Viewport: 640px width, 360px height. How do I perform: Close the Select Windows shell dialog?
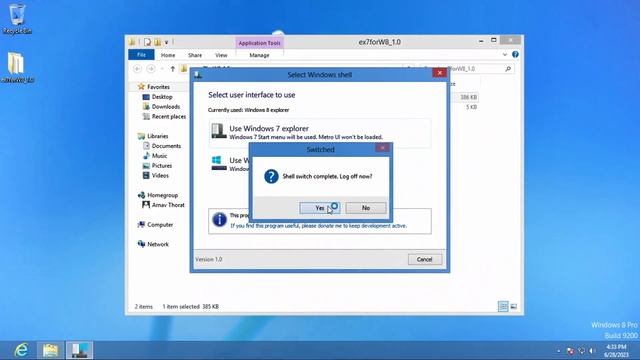[x=440, y=73]
